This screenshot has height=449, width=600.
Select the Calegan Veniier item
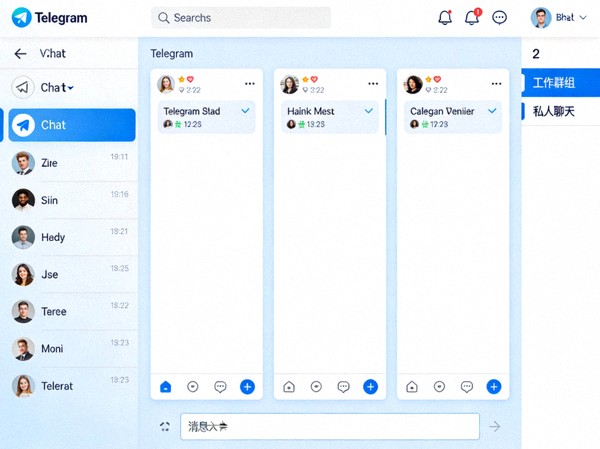453,117
